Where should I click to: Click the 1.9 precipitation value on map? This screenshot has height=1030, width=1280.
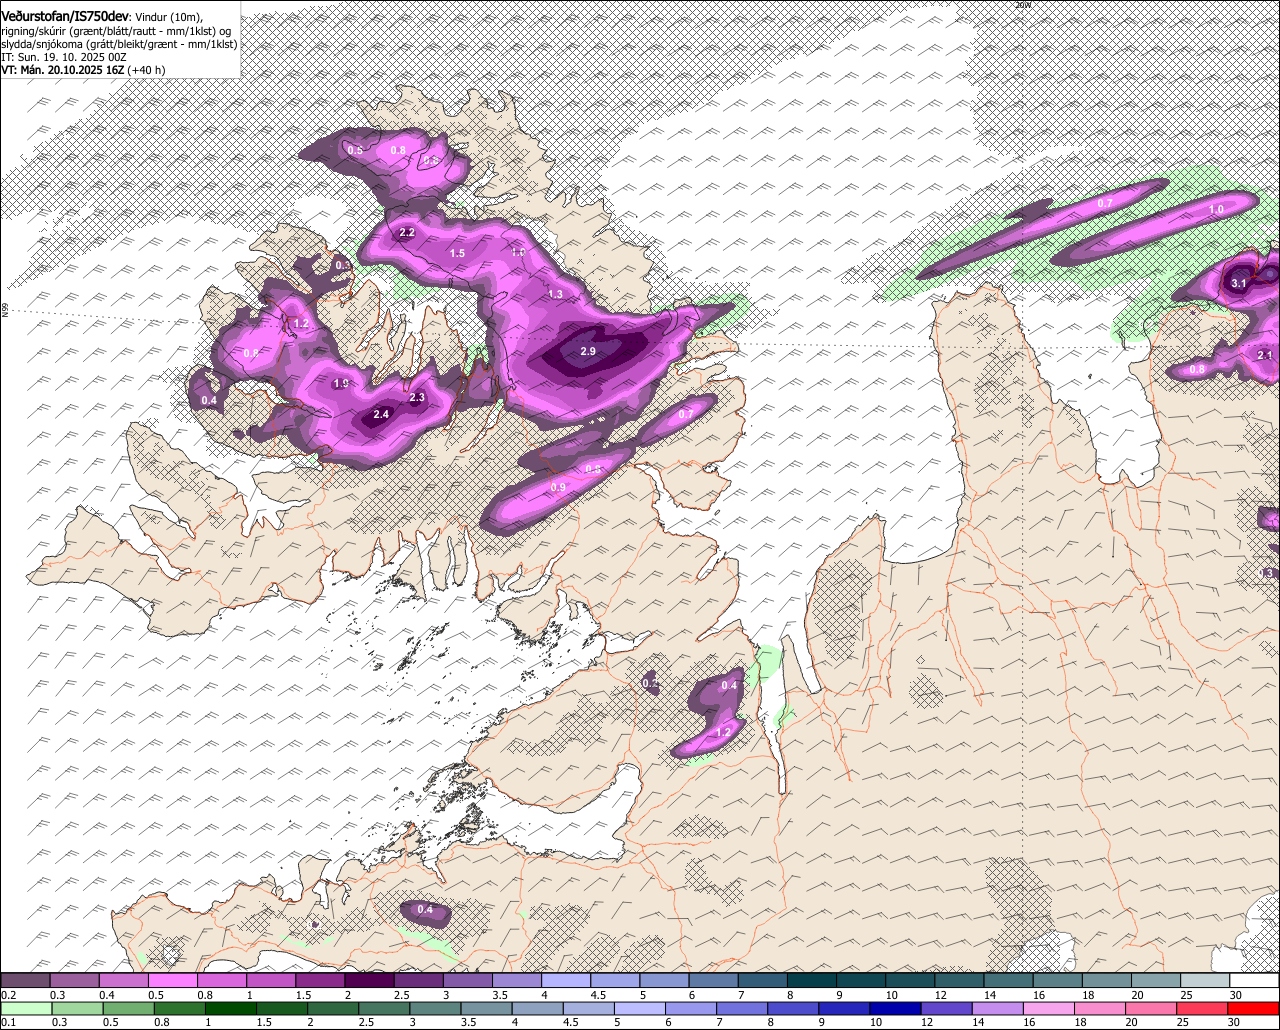[x=340, y=384]
